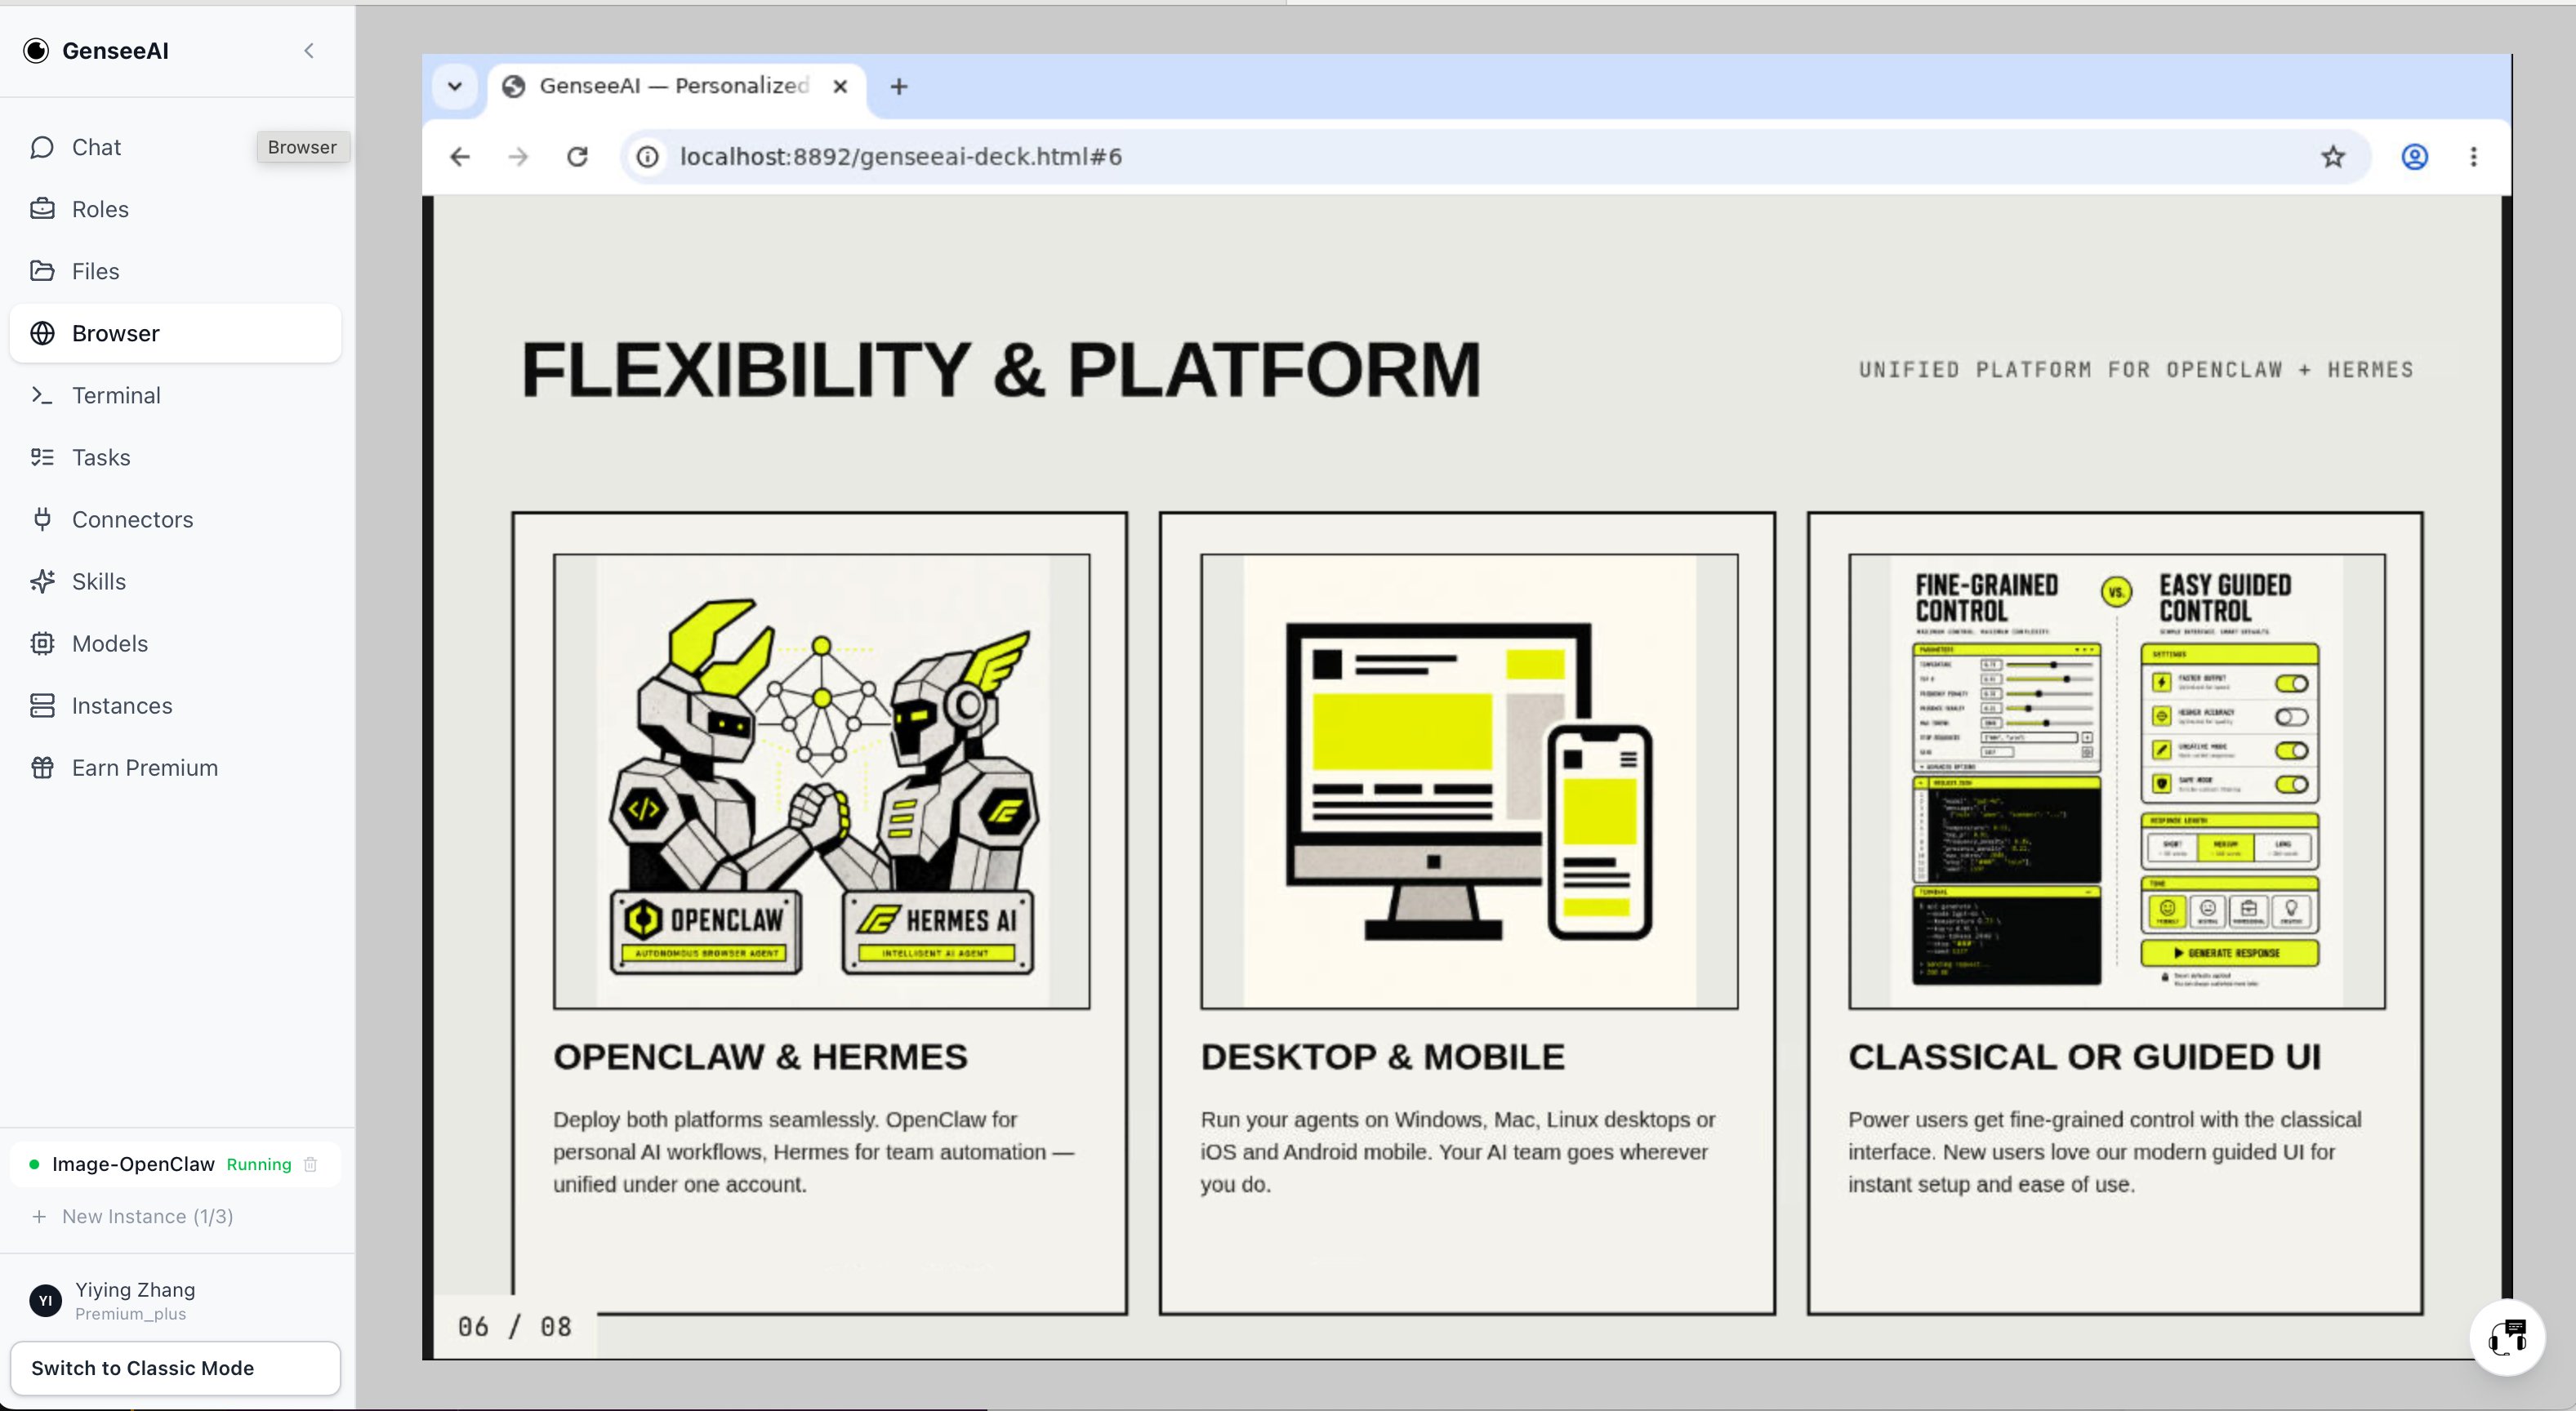The image size is (2576, 1411).
Task: Click the Browser globe icon
Action: 42,333
